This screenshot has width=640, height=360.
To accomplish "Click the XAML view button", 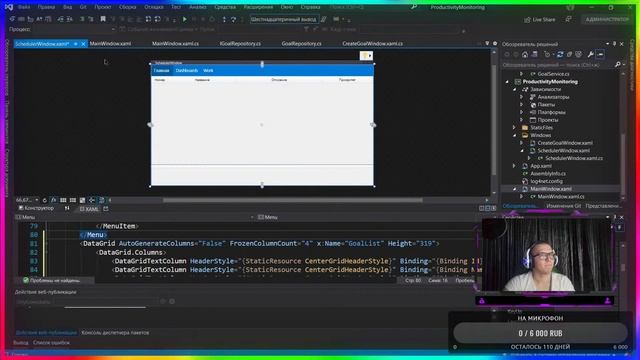I will (89, 209).
